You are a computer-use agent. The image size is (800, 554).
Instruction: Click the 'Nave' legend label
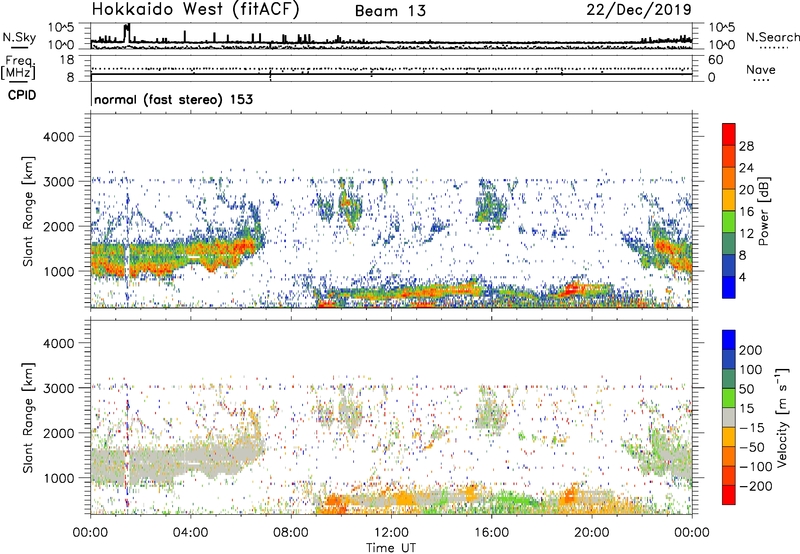(761, 70)
